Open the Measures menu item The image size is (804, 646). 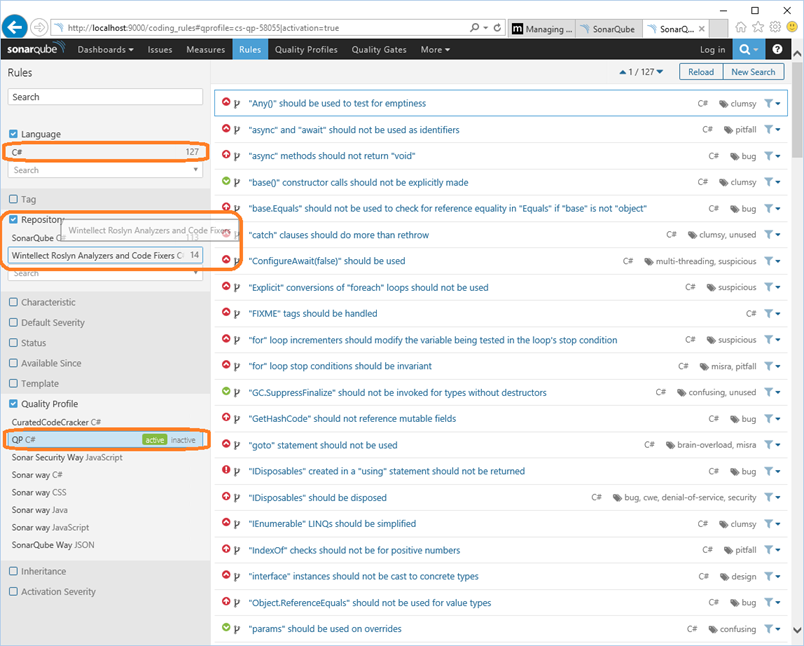tap(206, 50)
